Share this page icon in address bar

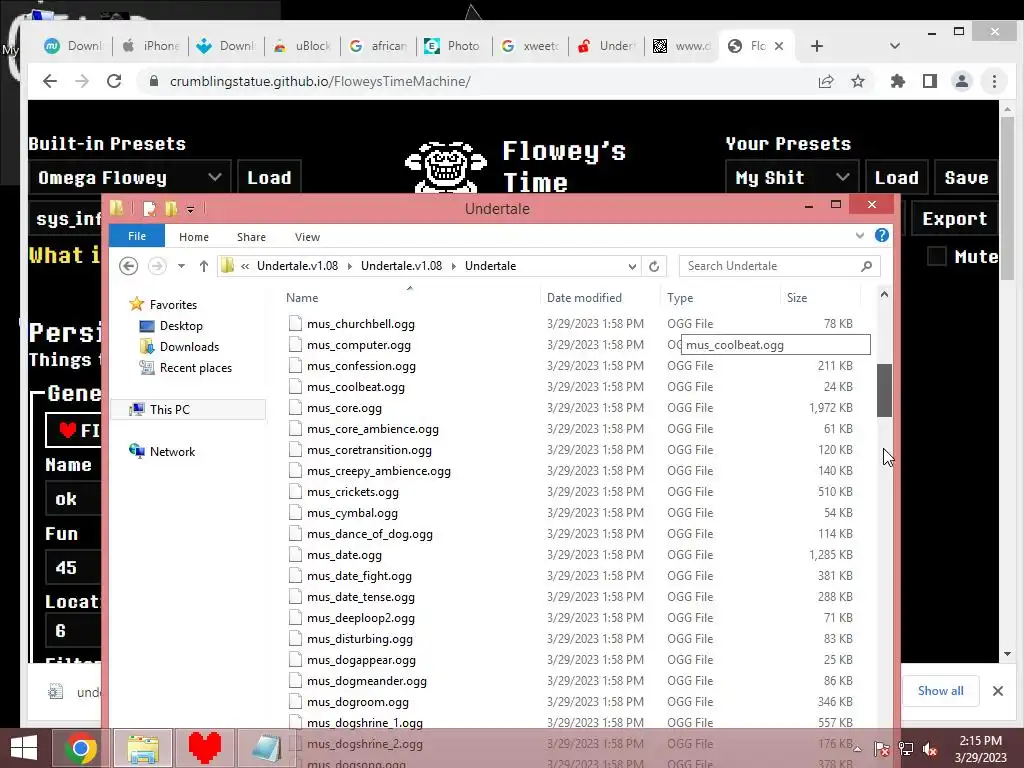[826, 81]
